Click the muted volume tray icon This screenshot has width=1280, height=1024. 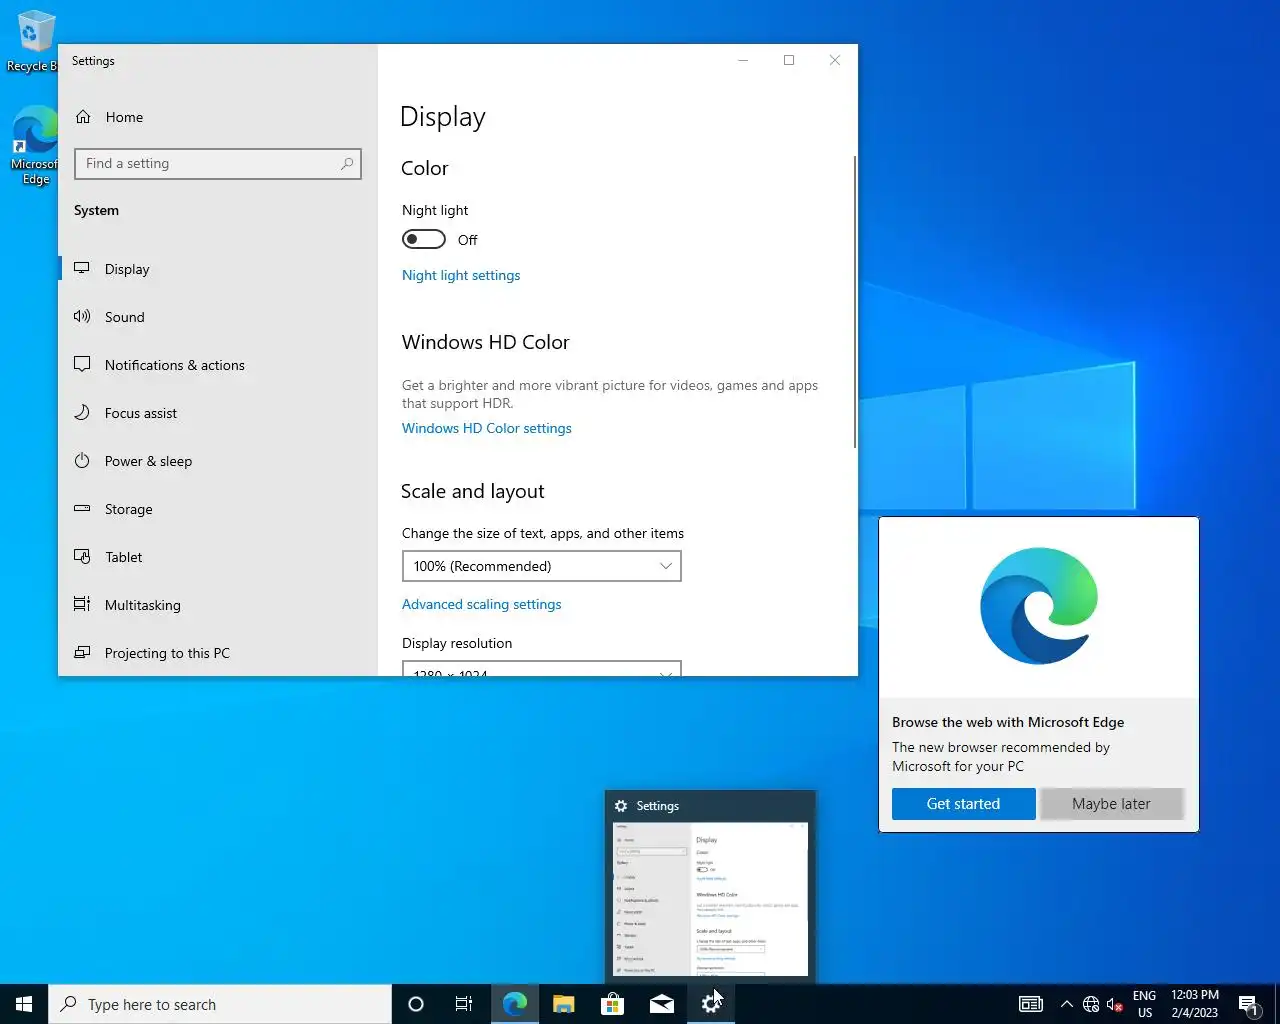click(1115, 1004)
